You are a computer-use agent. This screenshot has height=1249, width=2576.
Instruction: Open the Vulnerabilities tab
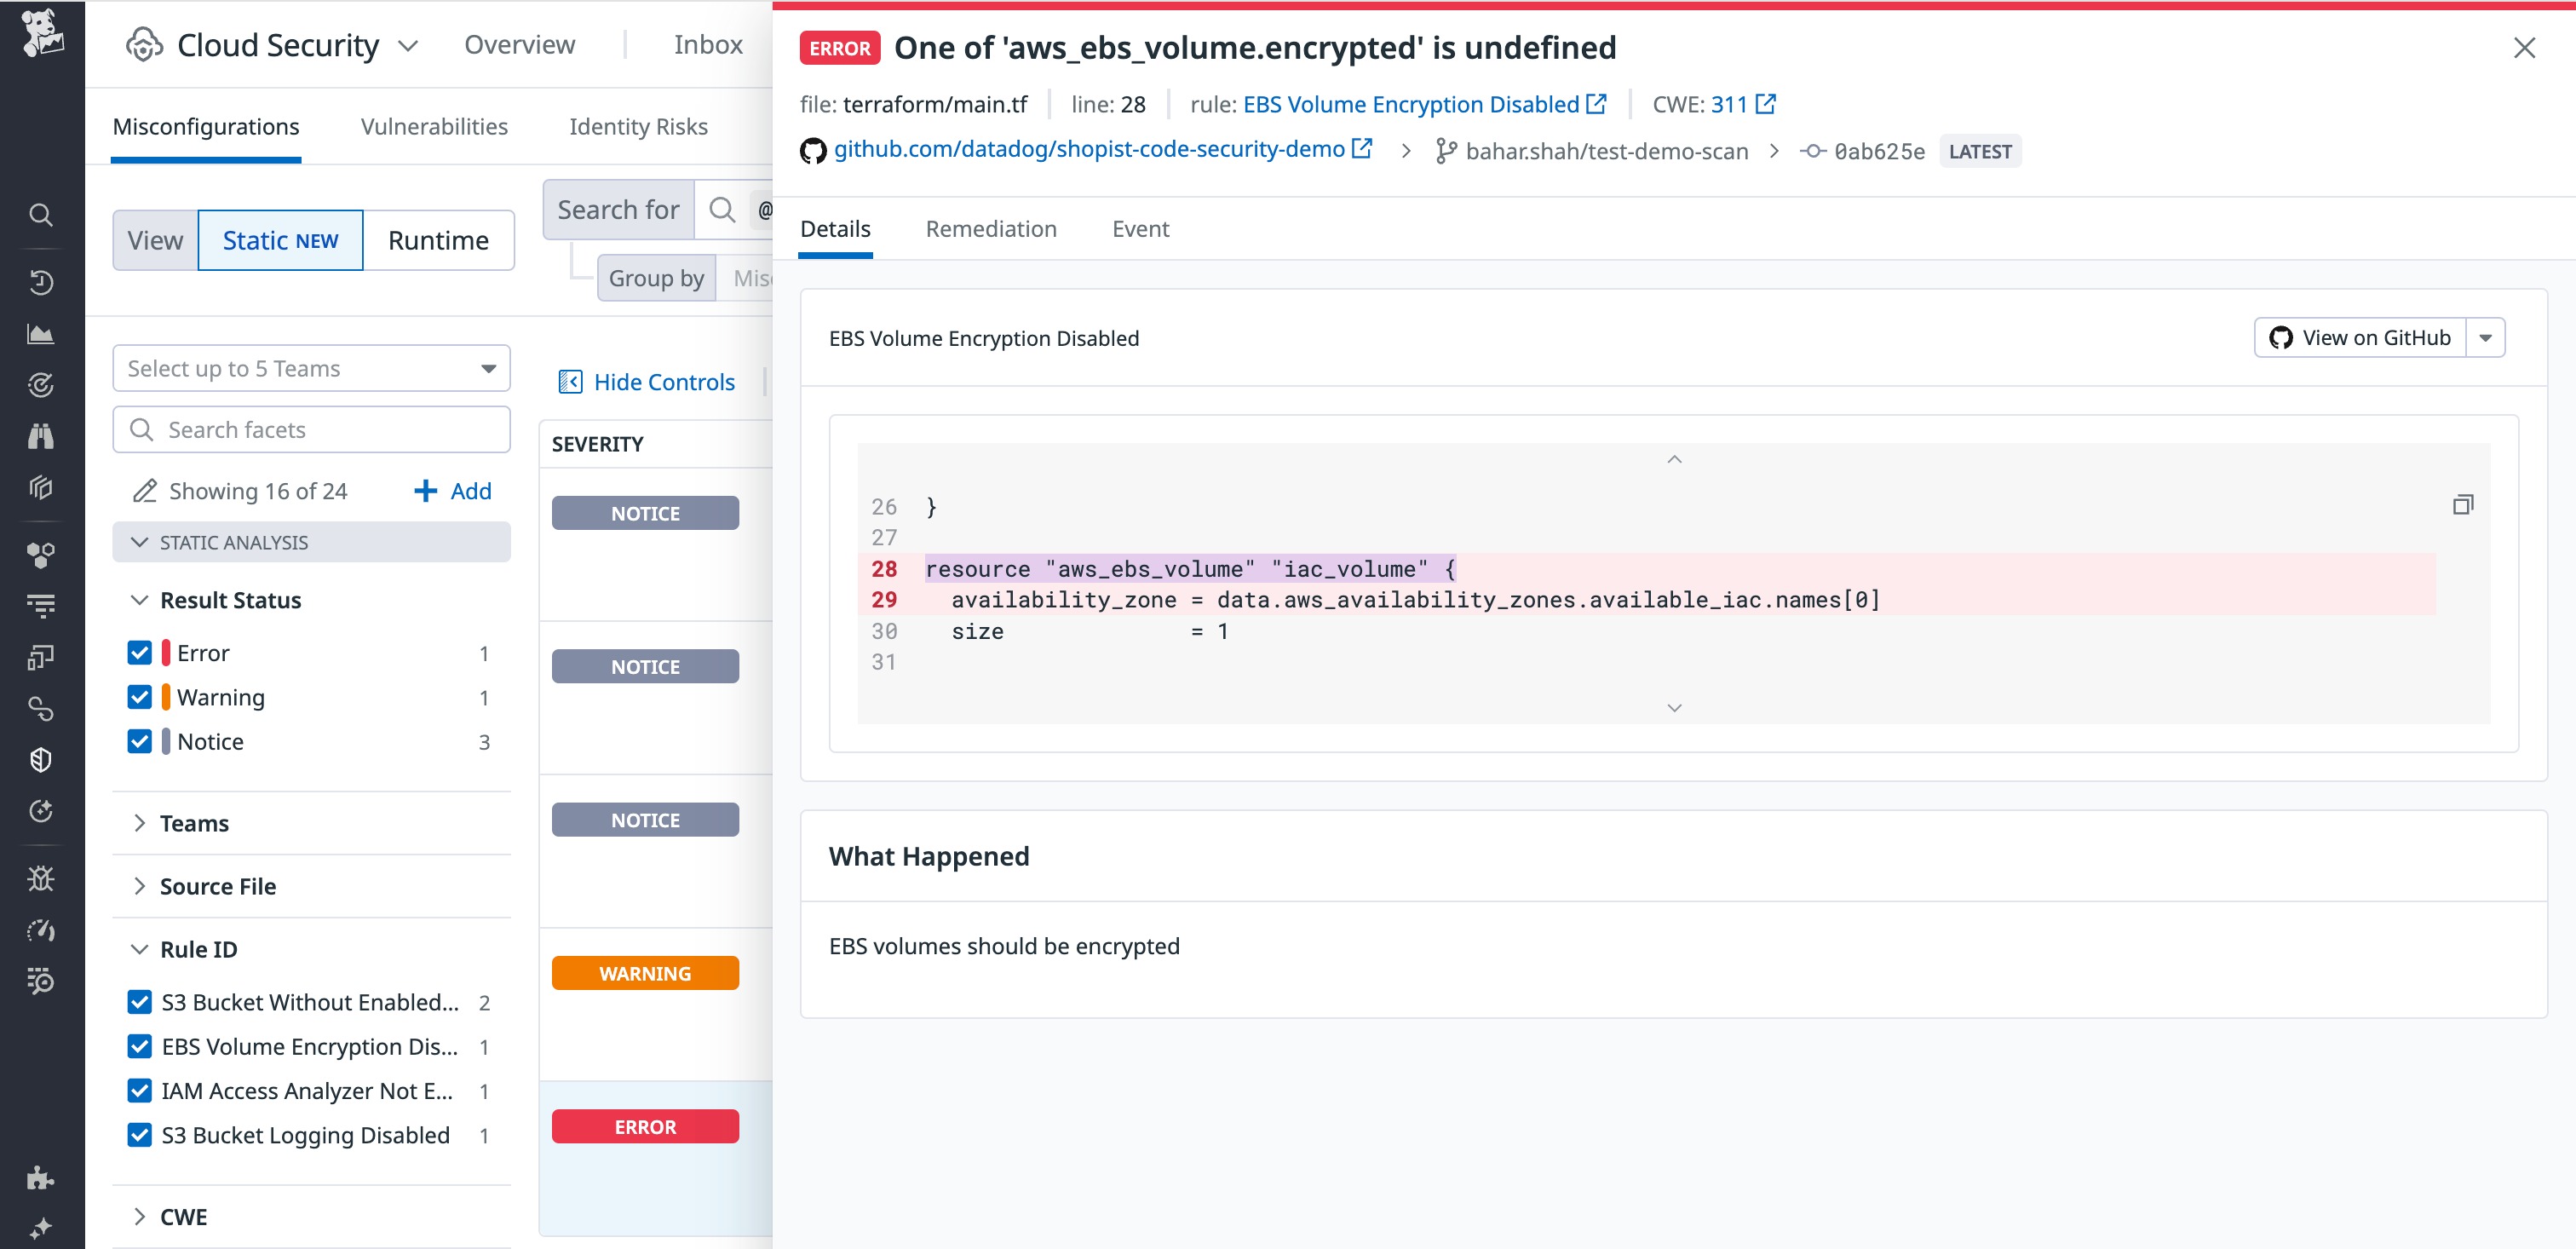pos(433,126)
